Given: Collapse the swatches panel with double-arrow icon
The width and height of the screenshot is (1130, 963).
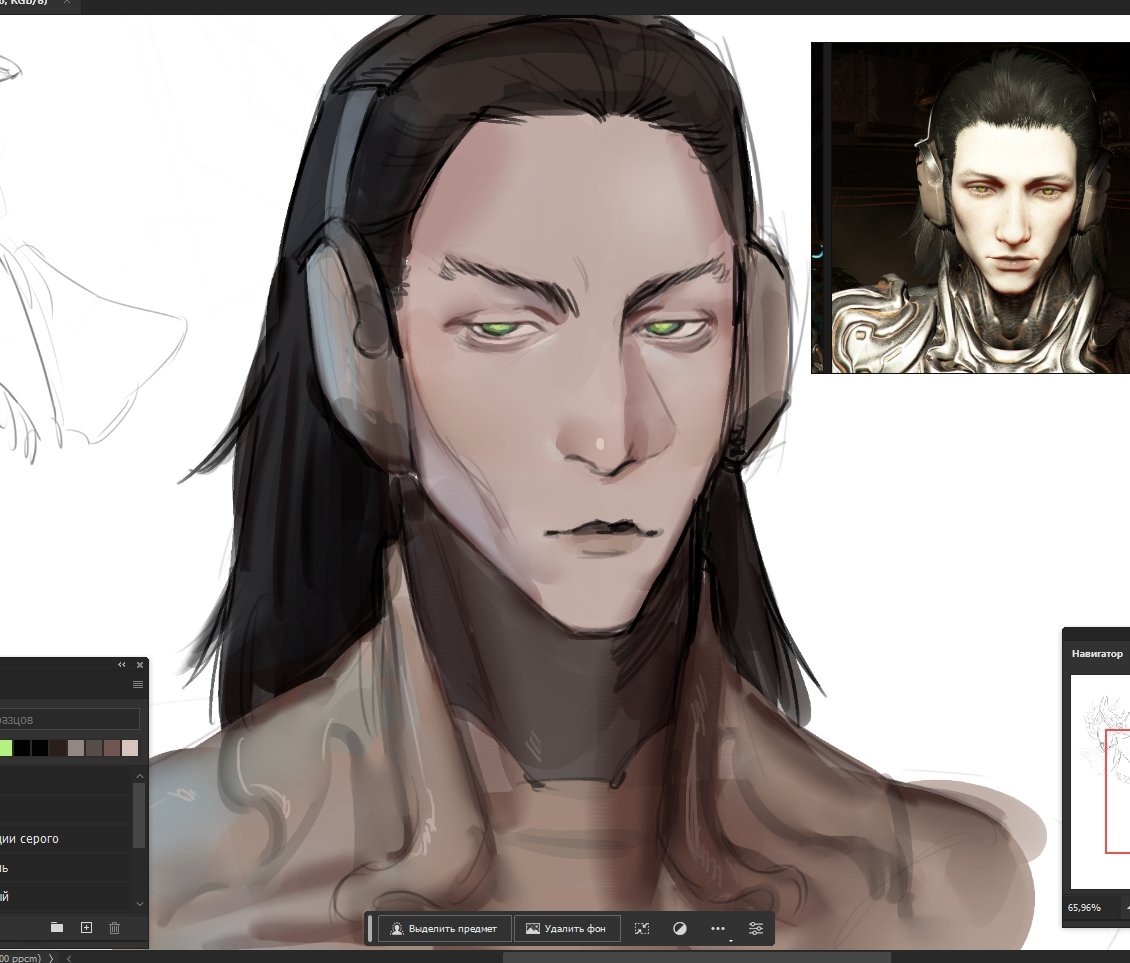Looking at the screenshot, I should 121,665.
